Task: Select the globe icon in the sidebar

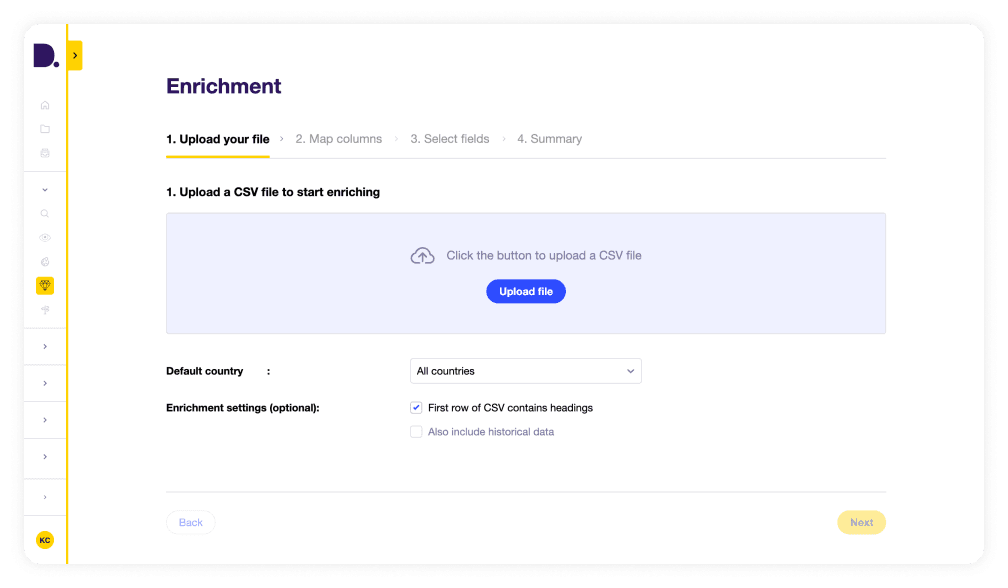Action: [45, 261]
